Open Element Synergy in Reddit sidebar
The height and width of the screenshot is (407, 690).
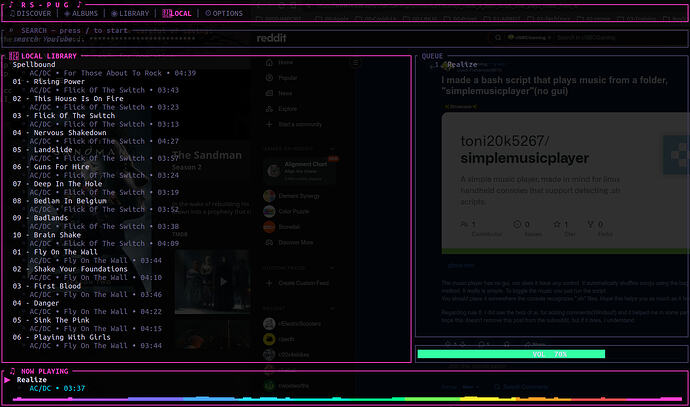point(291,196)
